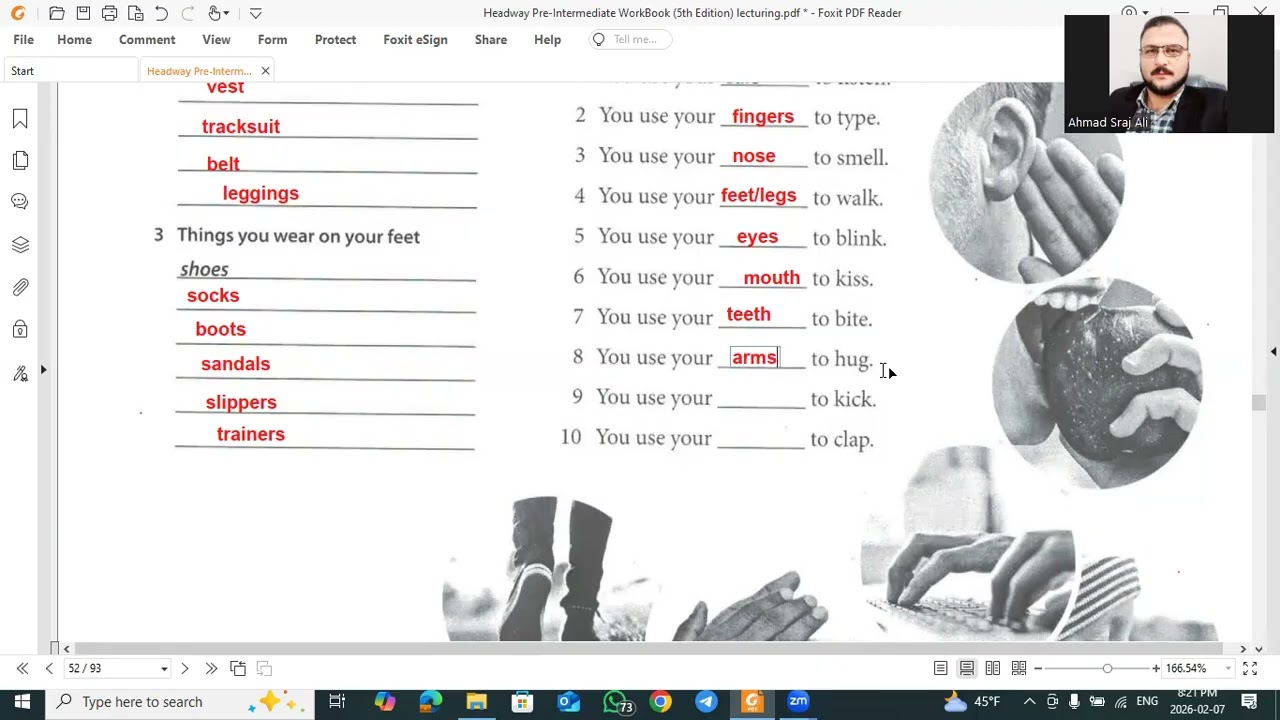Open the Signatures pen panel

(x=20, y=373)
